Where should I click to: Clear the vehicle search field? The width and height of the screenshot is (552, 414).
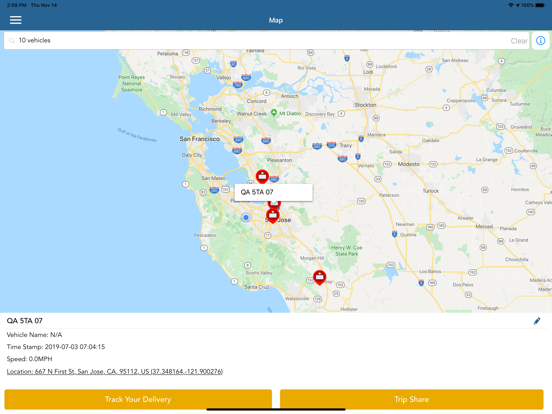point(519,41)
